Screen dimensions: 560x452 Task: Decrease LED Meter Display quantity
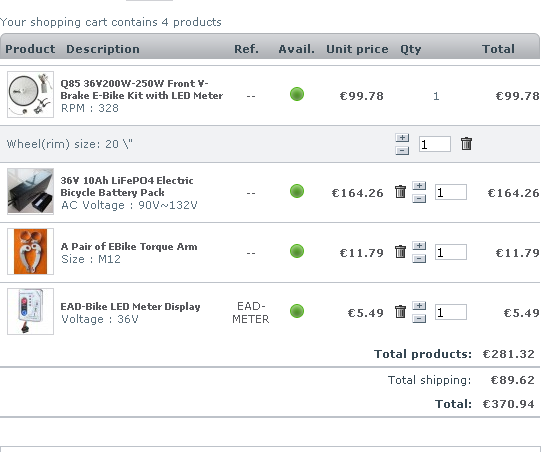pyautogui.click(x=419, y=318)
